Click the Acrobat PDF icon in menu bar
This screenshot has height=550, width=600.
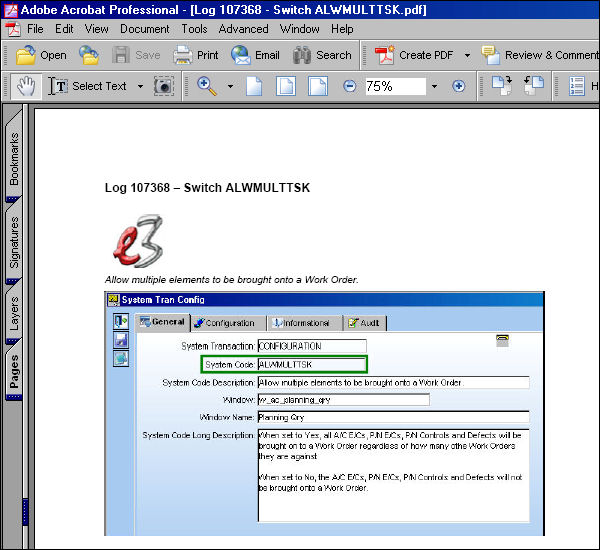(14, 29)
